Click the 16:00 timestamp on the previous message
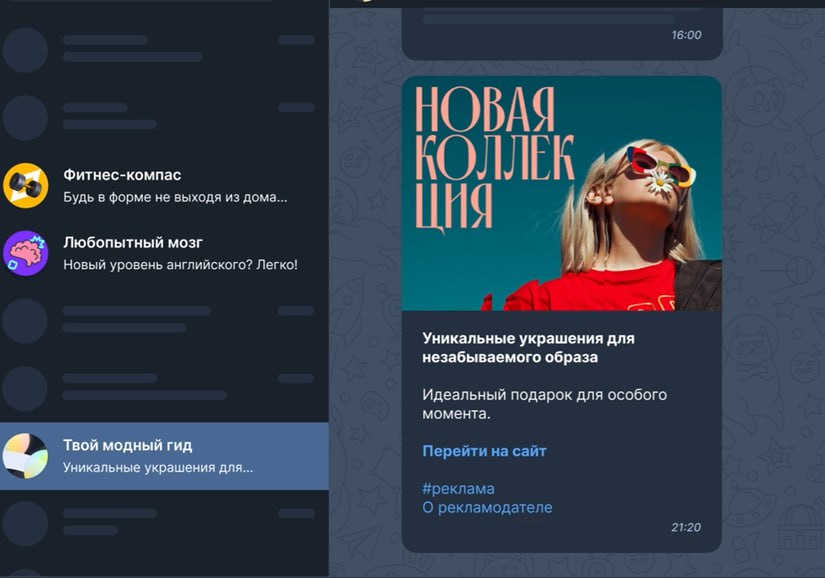Viewport: 825px width, 578px height. pyautogui.click(x=686, y=35)
